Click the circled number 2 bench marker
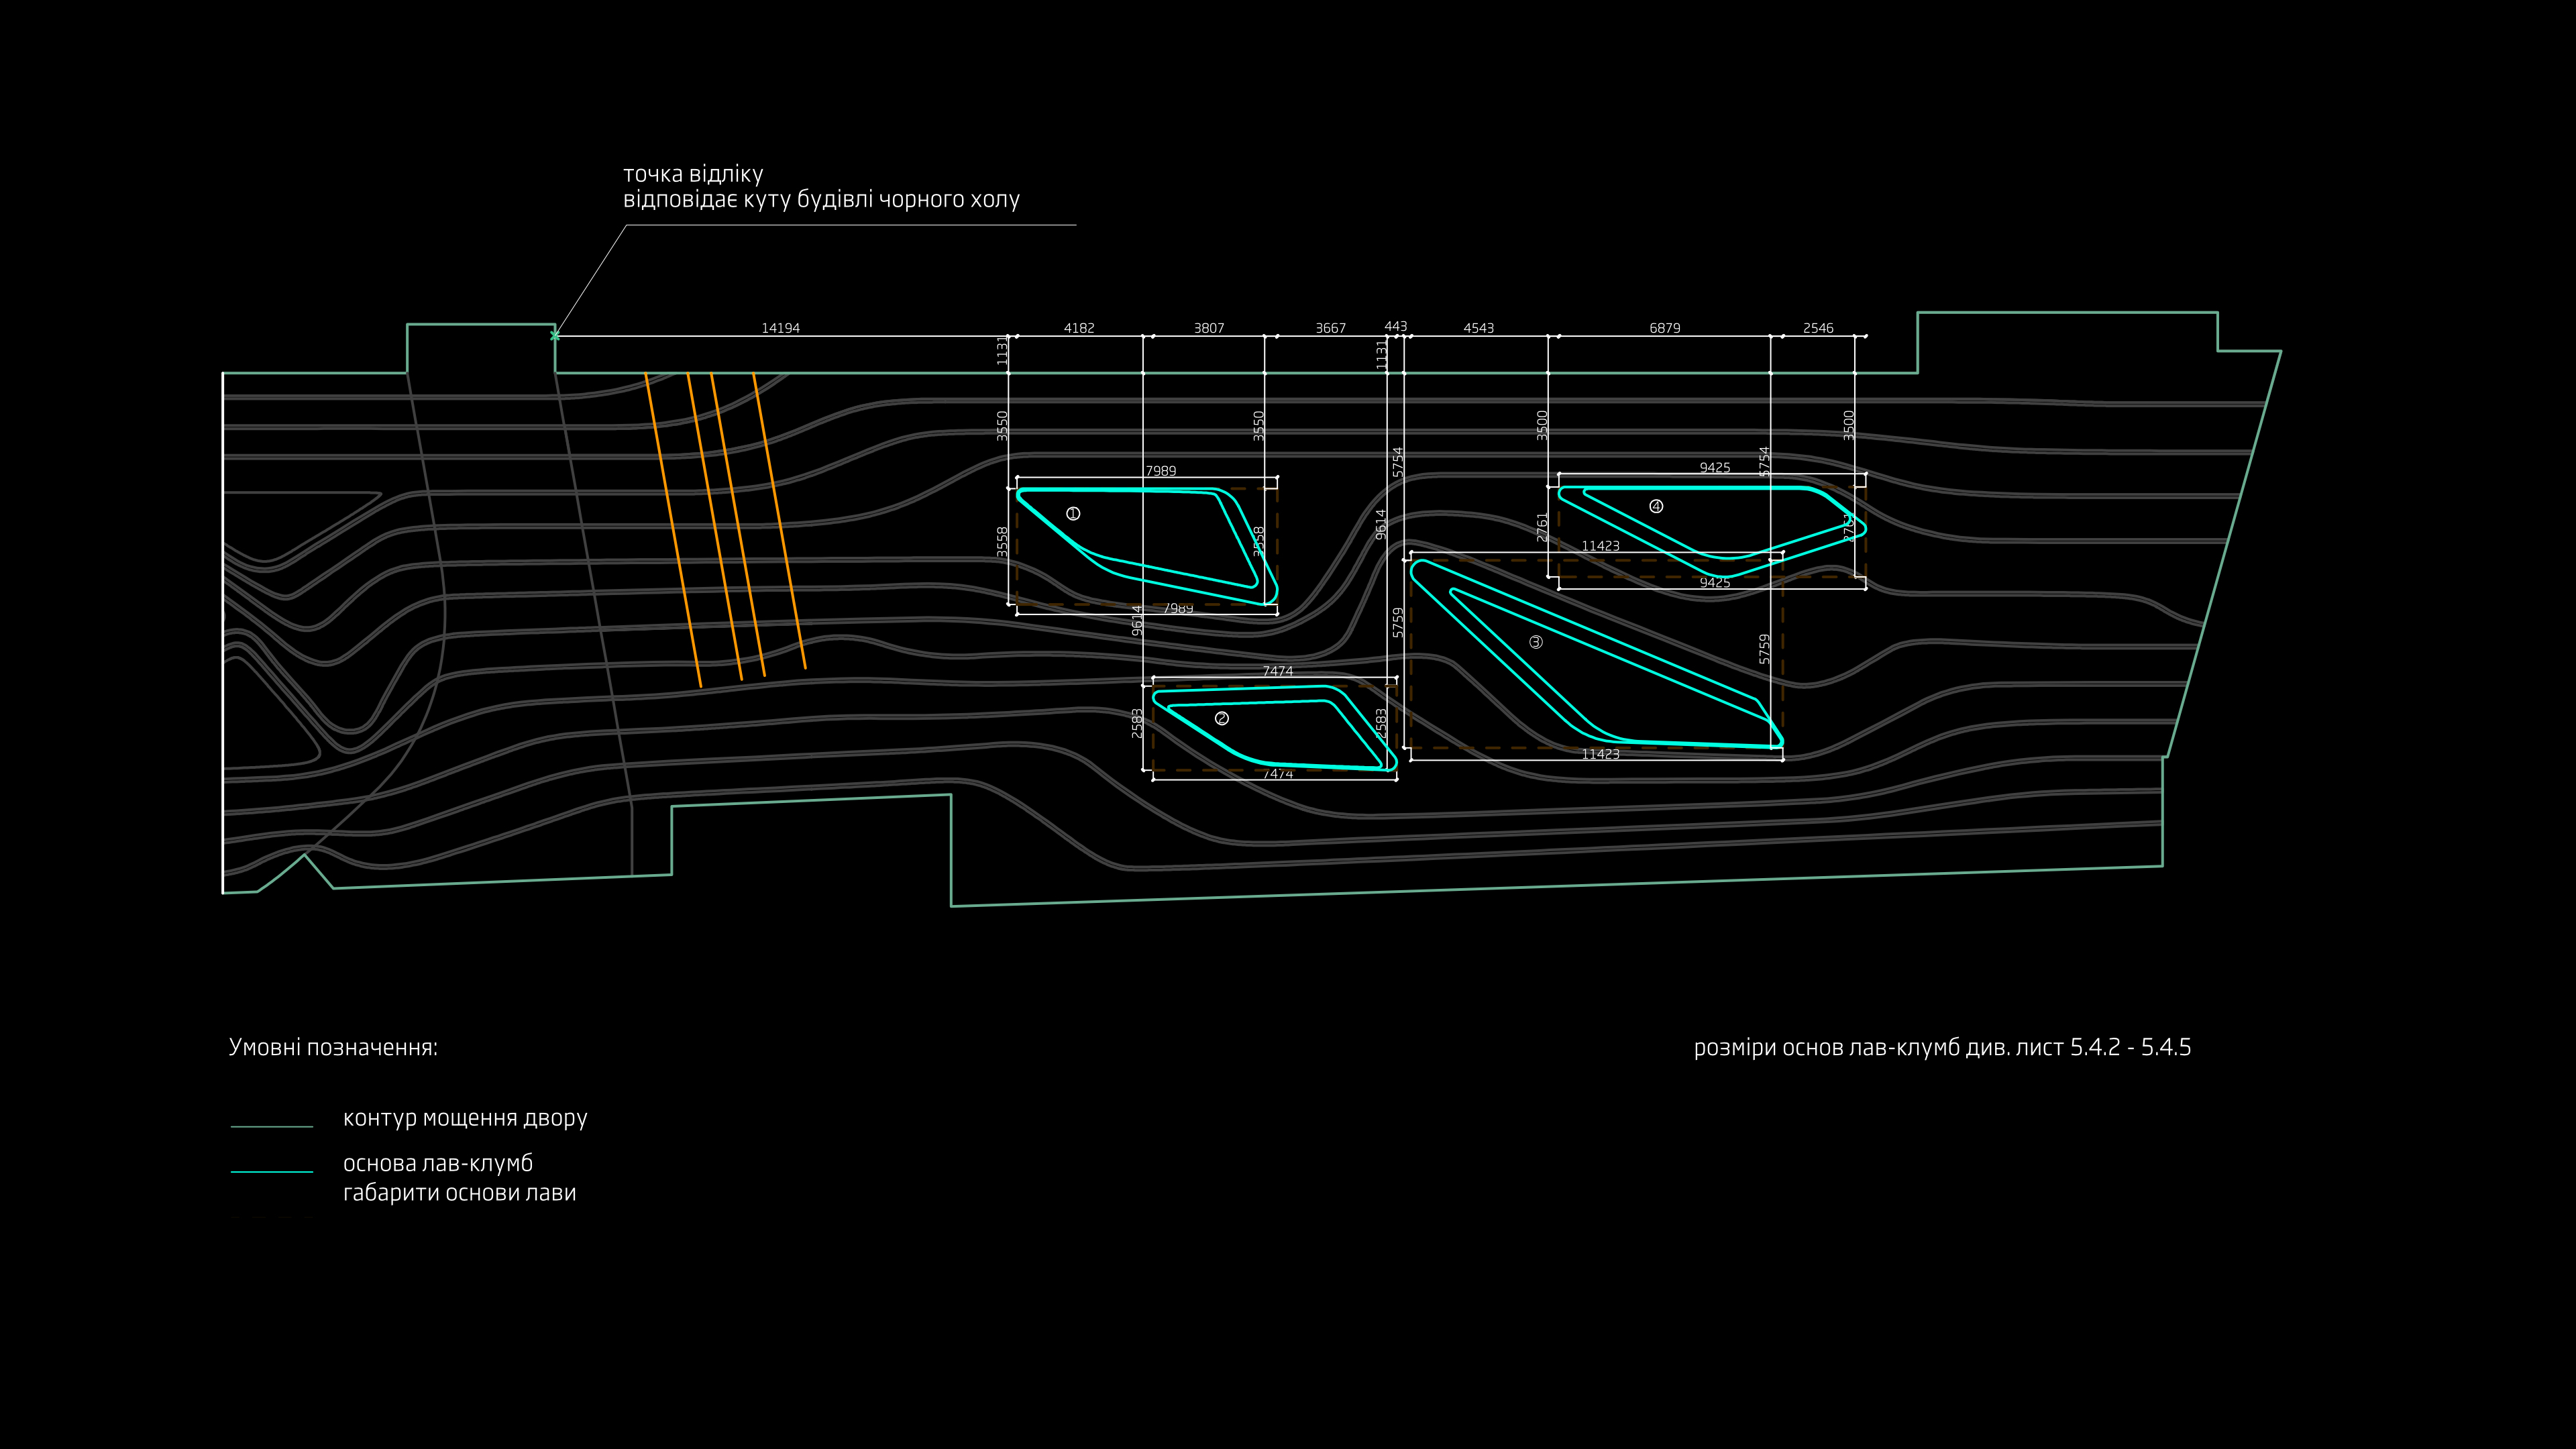This screenshot has width=2576, height=1449. tap(1221, 718)
